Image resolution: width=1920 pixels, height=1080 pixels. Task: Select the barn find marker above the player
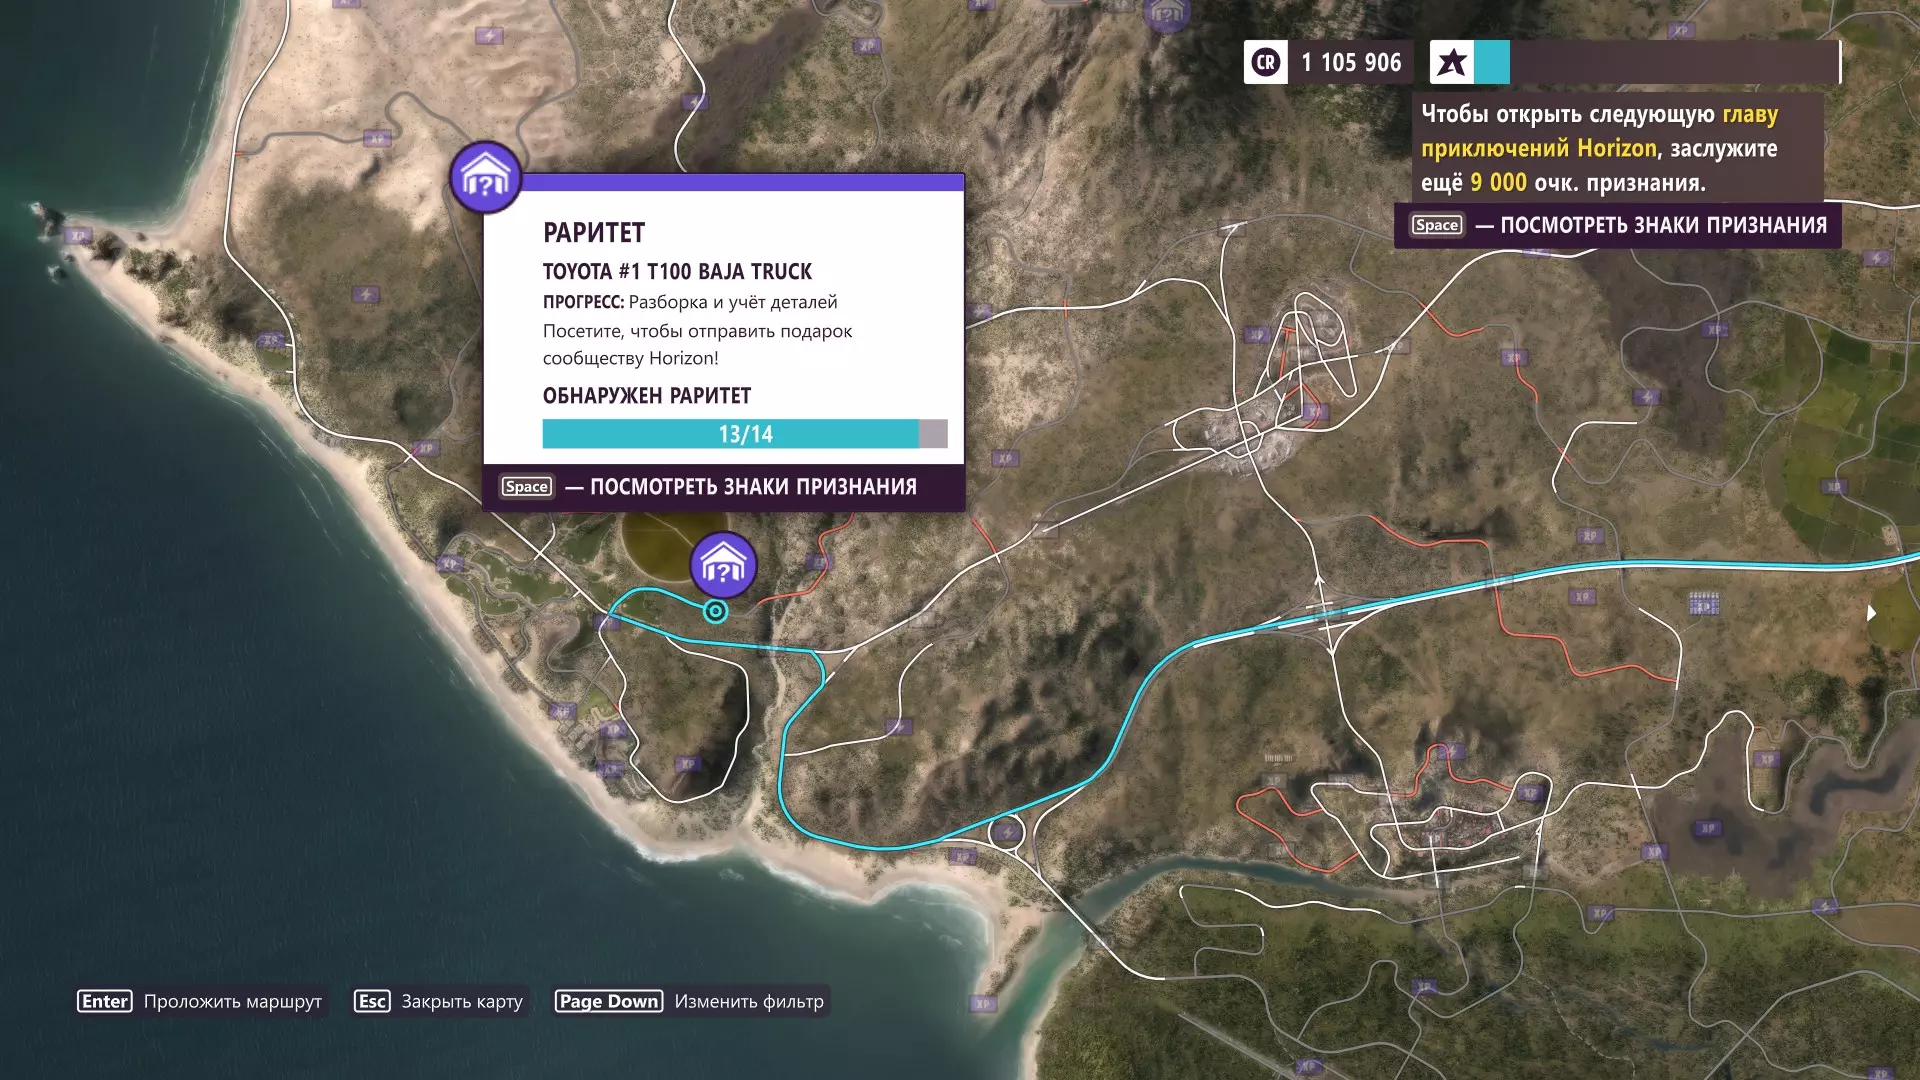[723, 565]
